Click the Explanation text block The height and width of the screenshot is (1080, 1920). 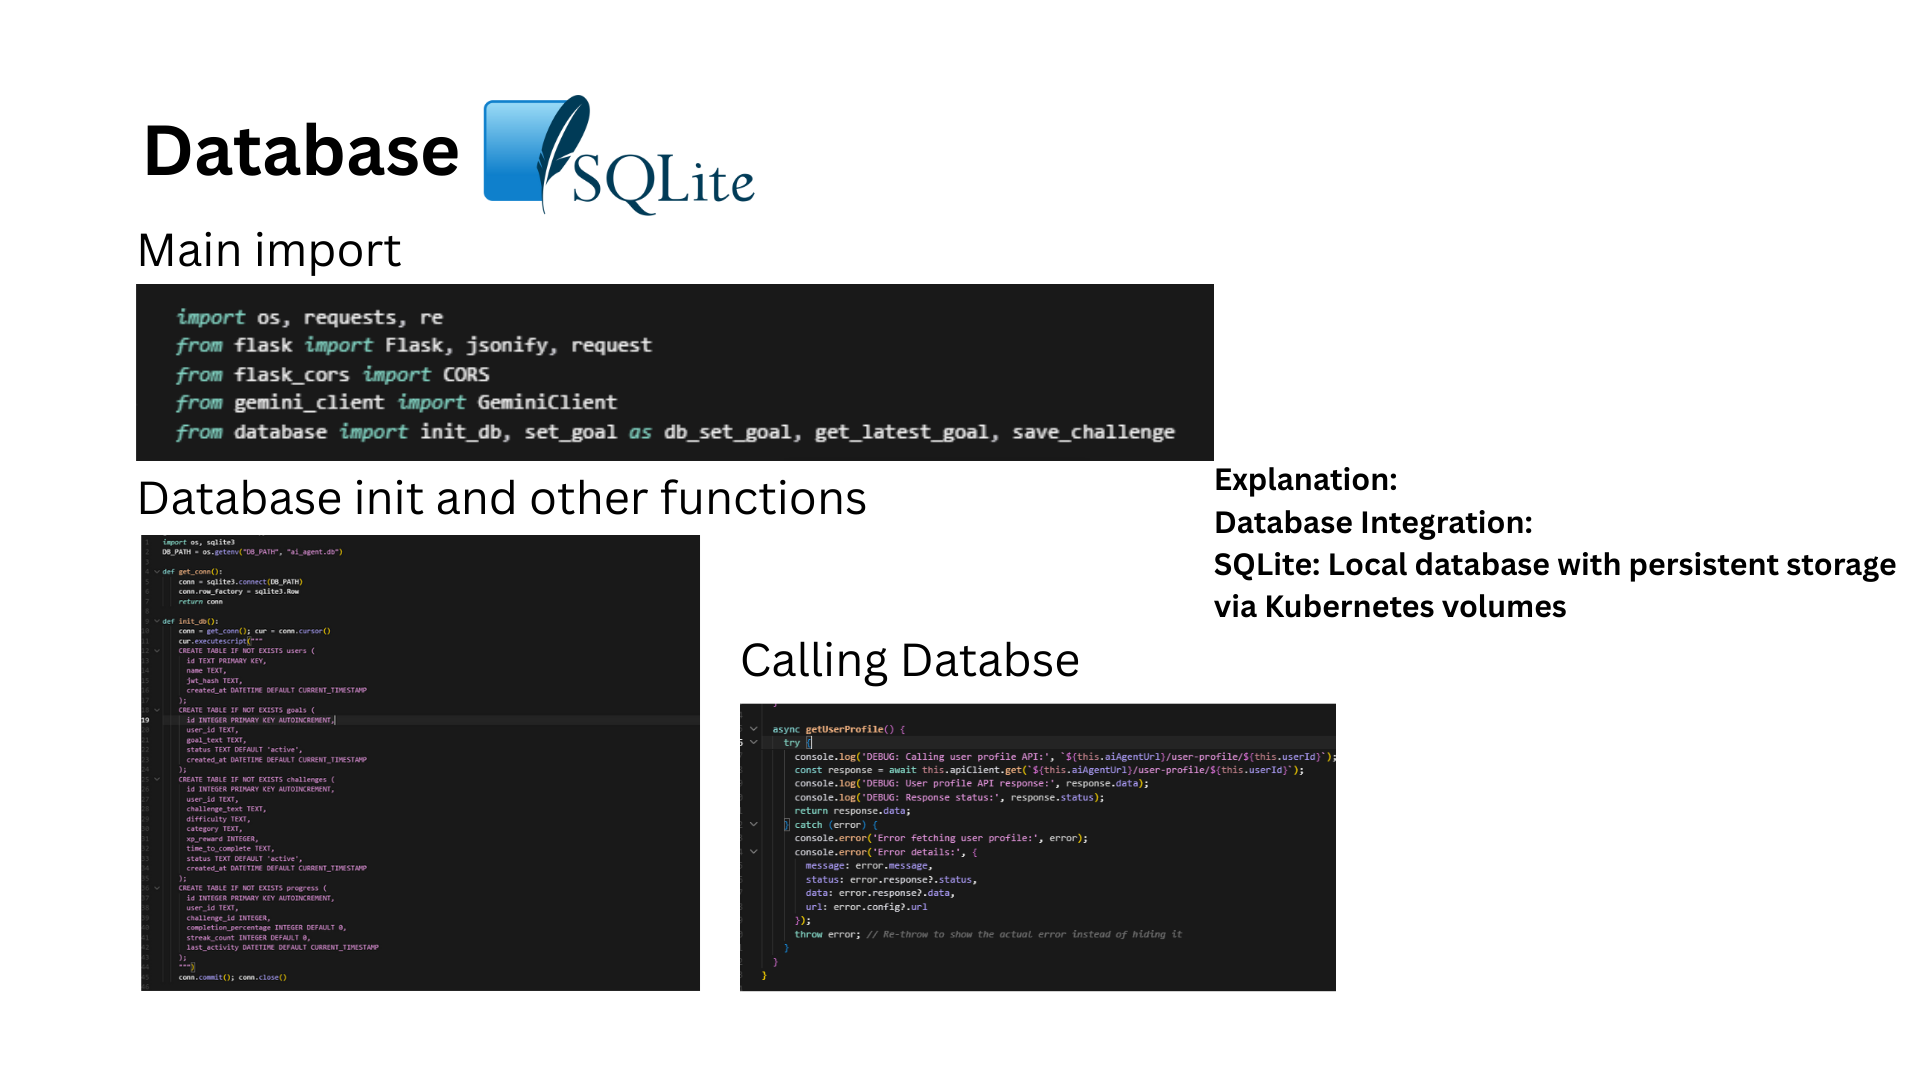coord(1553,543)
